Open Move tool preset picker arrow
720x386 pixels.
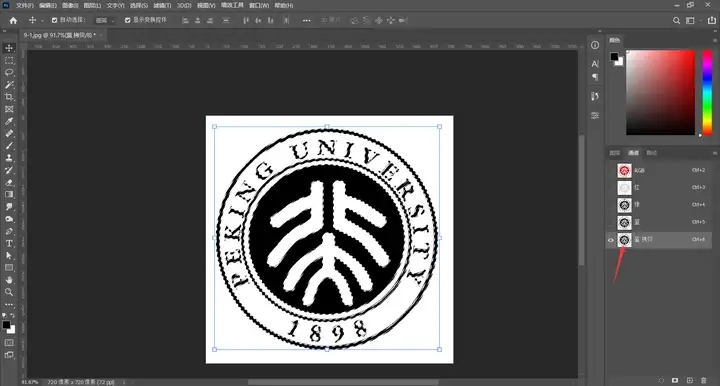pyautogui.click(x=42, y=20)
